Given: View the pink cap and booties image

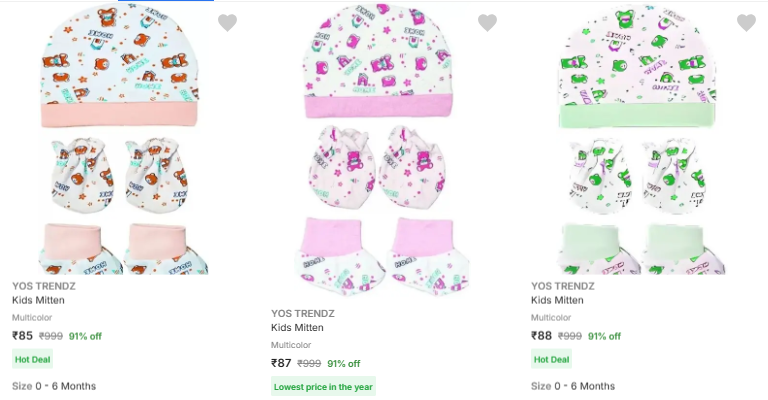Looking at the screenshot, I should (x=384, y=150).
